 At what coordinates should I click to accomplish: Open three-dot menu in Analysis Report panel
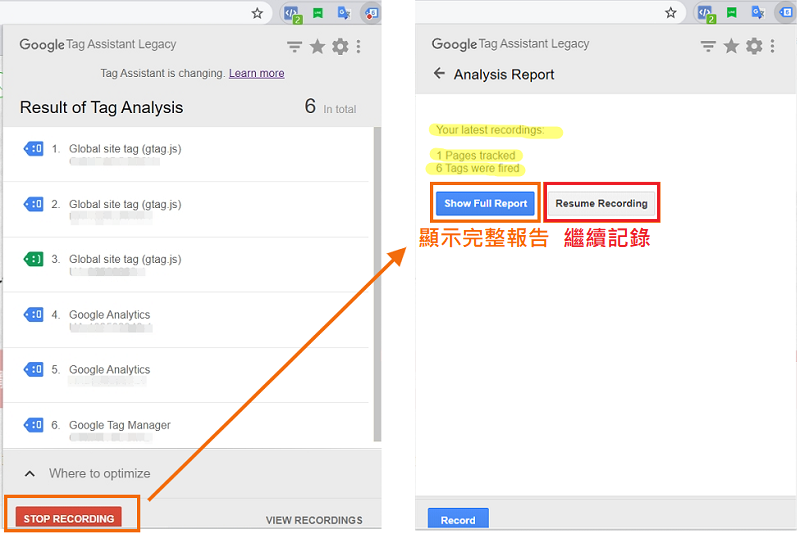(772, 46)
